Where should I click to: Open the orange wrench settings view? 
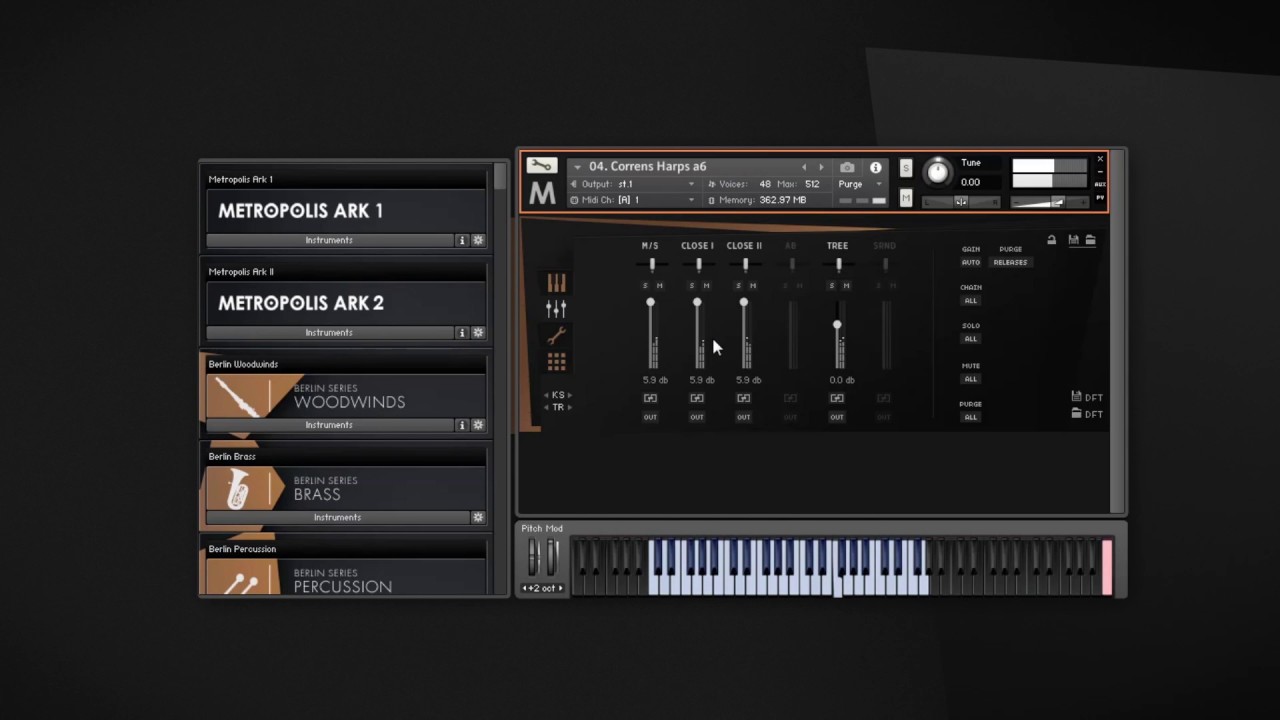click(x=556, y=335)
